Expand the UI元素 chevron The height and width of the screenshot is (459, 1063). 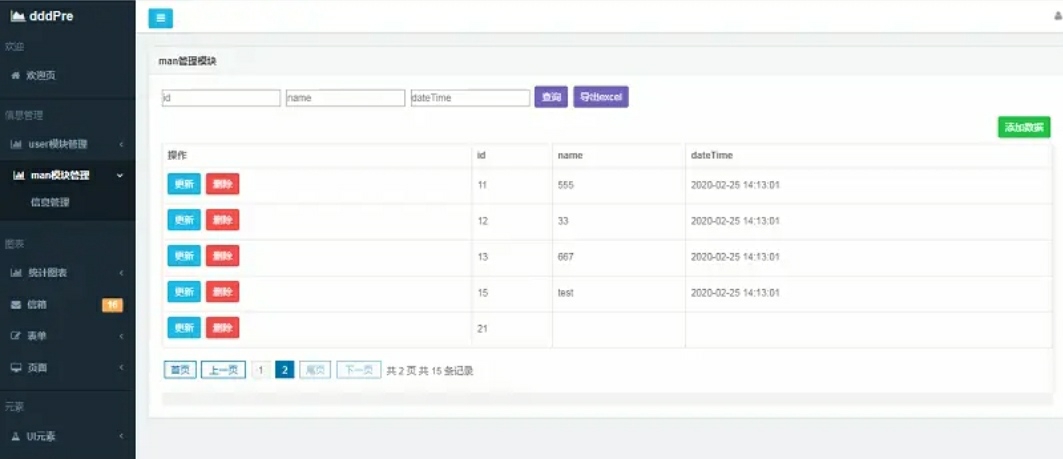(x=121, y=437)
